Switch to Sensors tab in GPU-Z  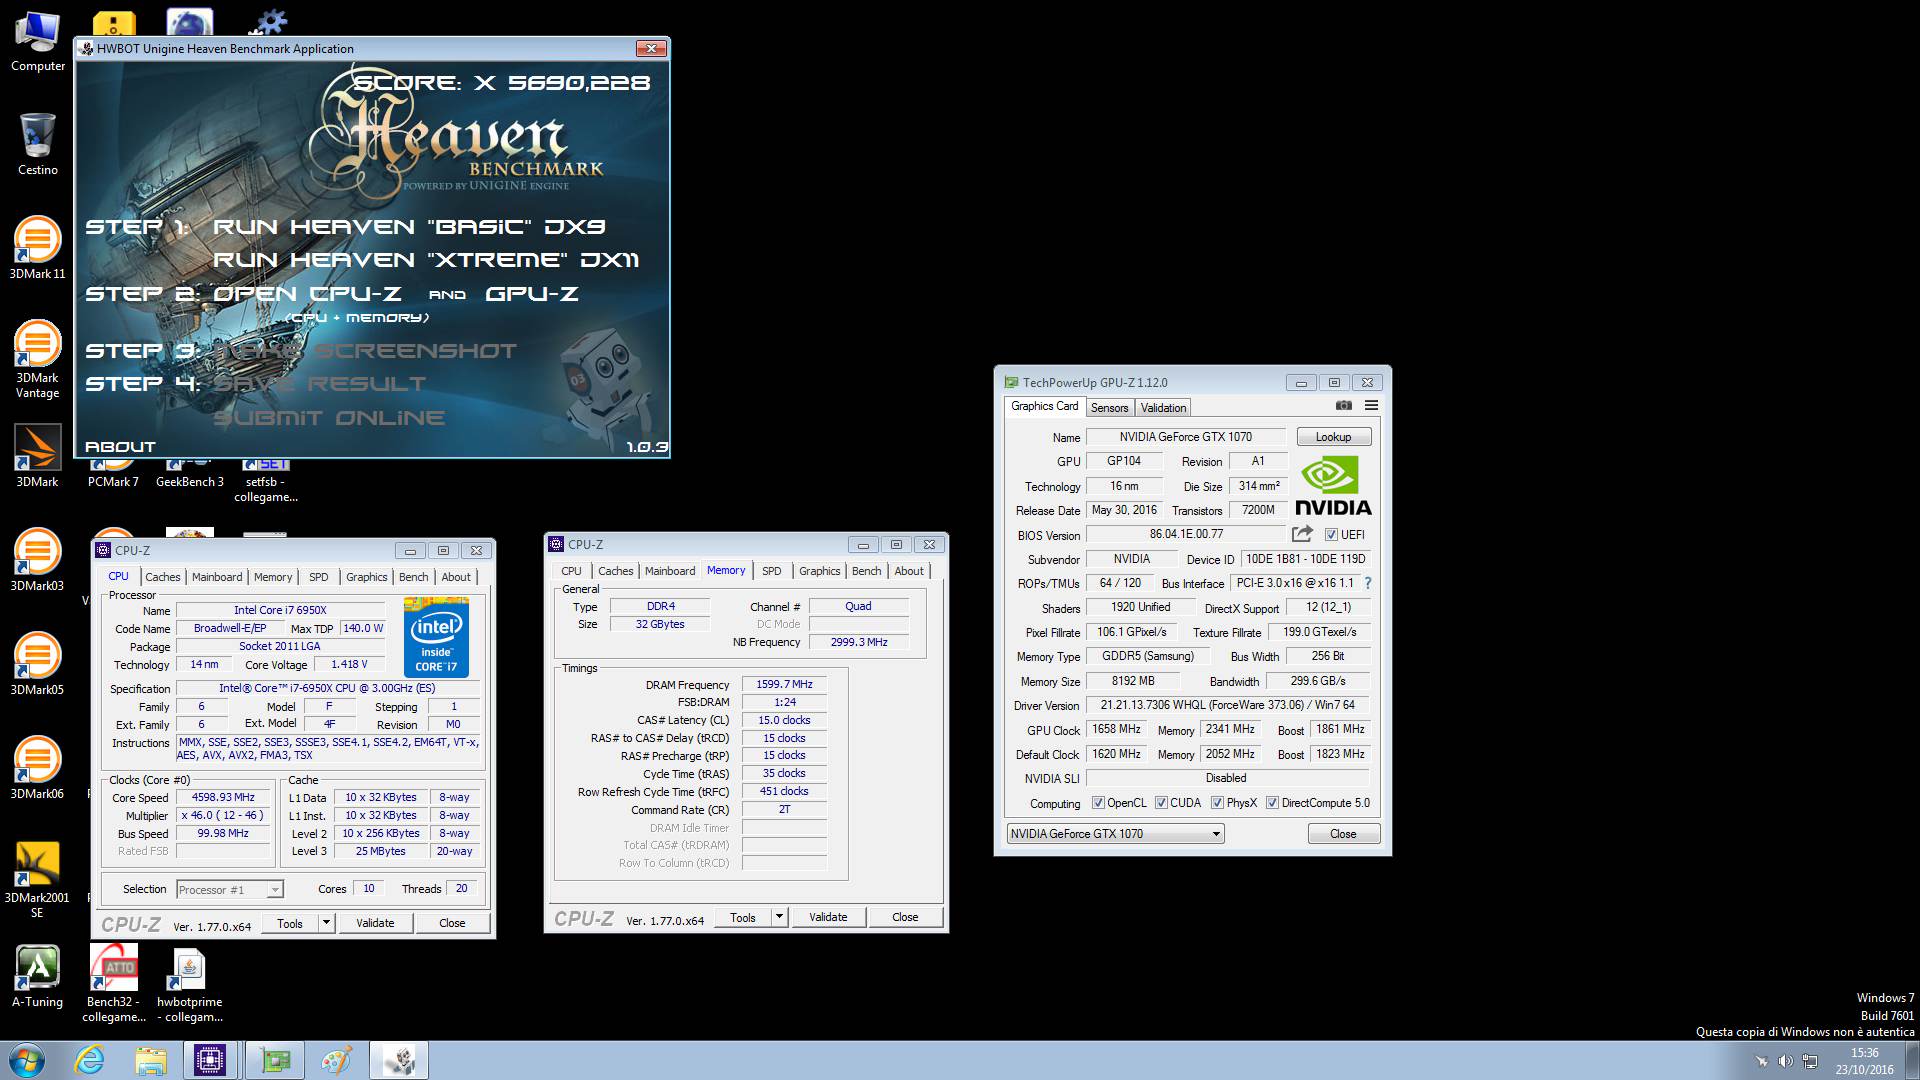pos(1109,408)
